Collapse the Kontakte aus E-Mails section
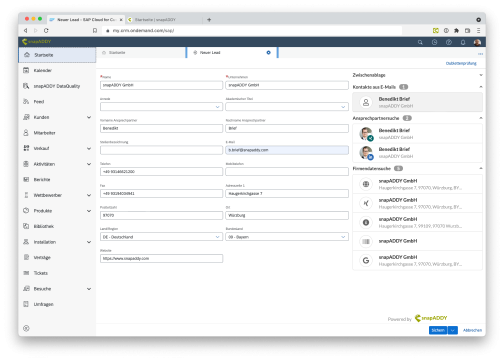The image size is (504, 360). click(x=481, y=87)
